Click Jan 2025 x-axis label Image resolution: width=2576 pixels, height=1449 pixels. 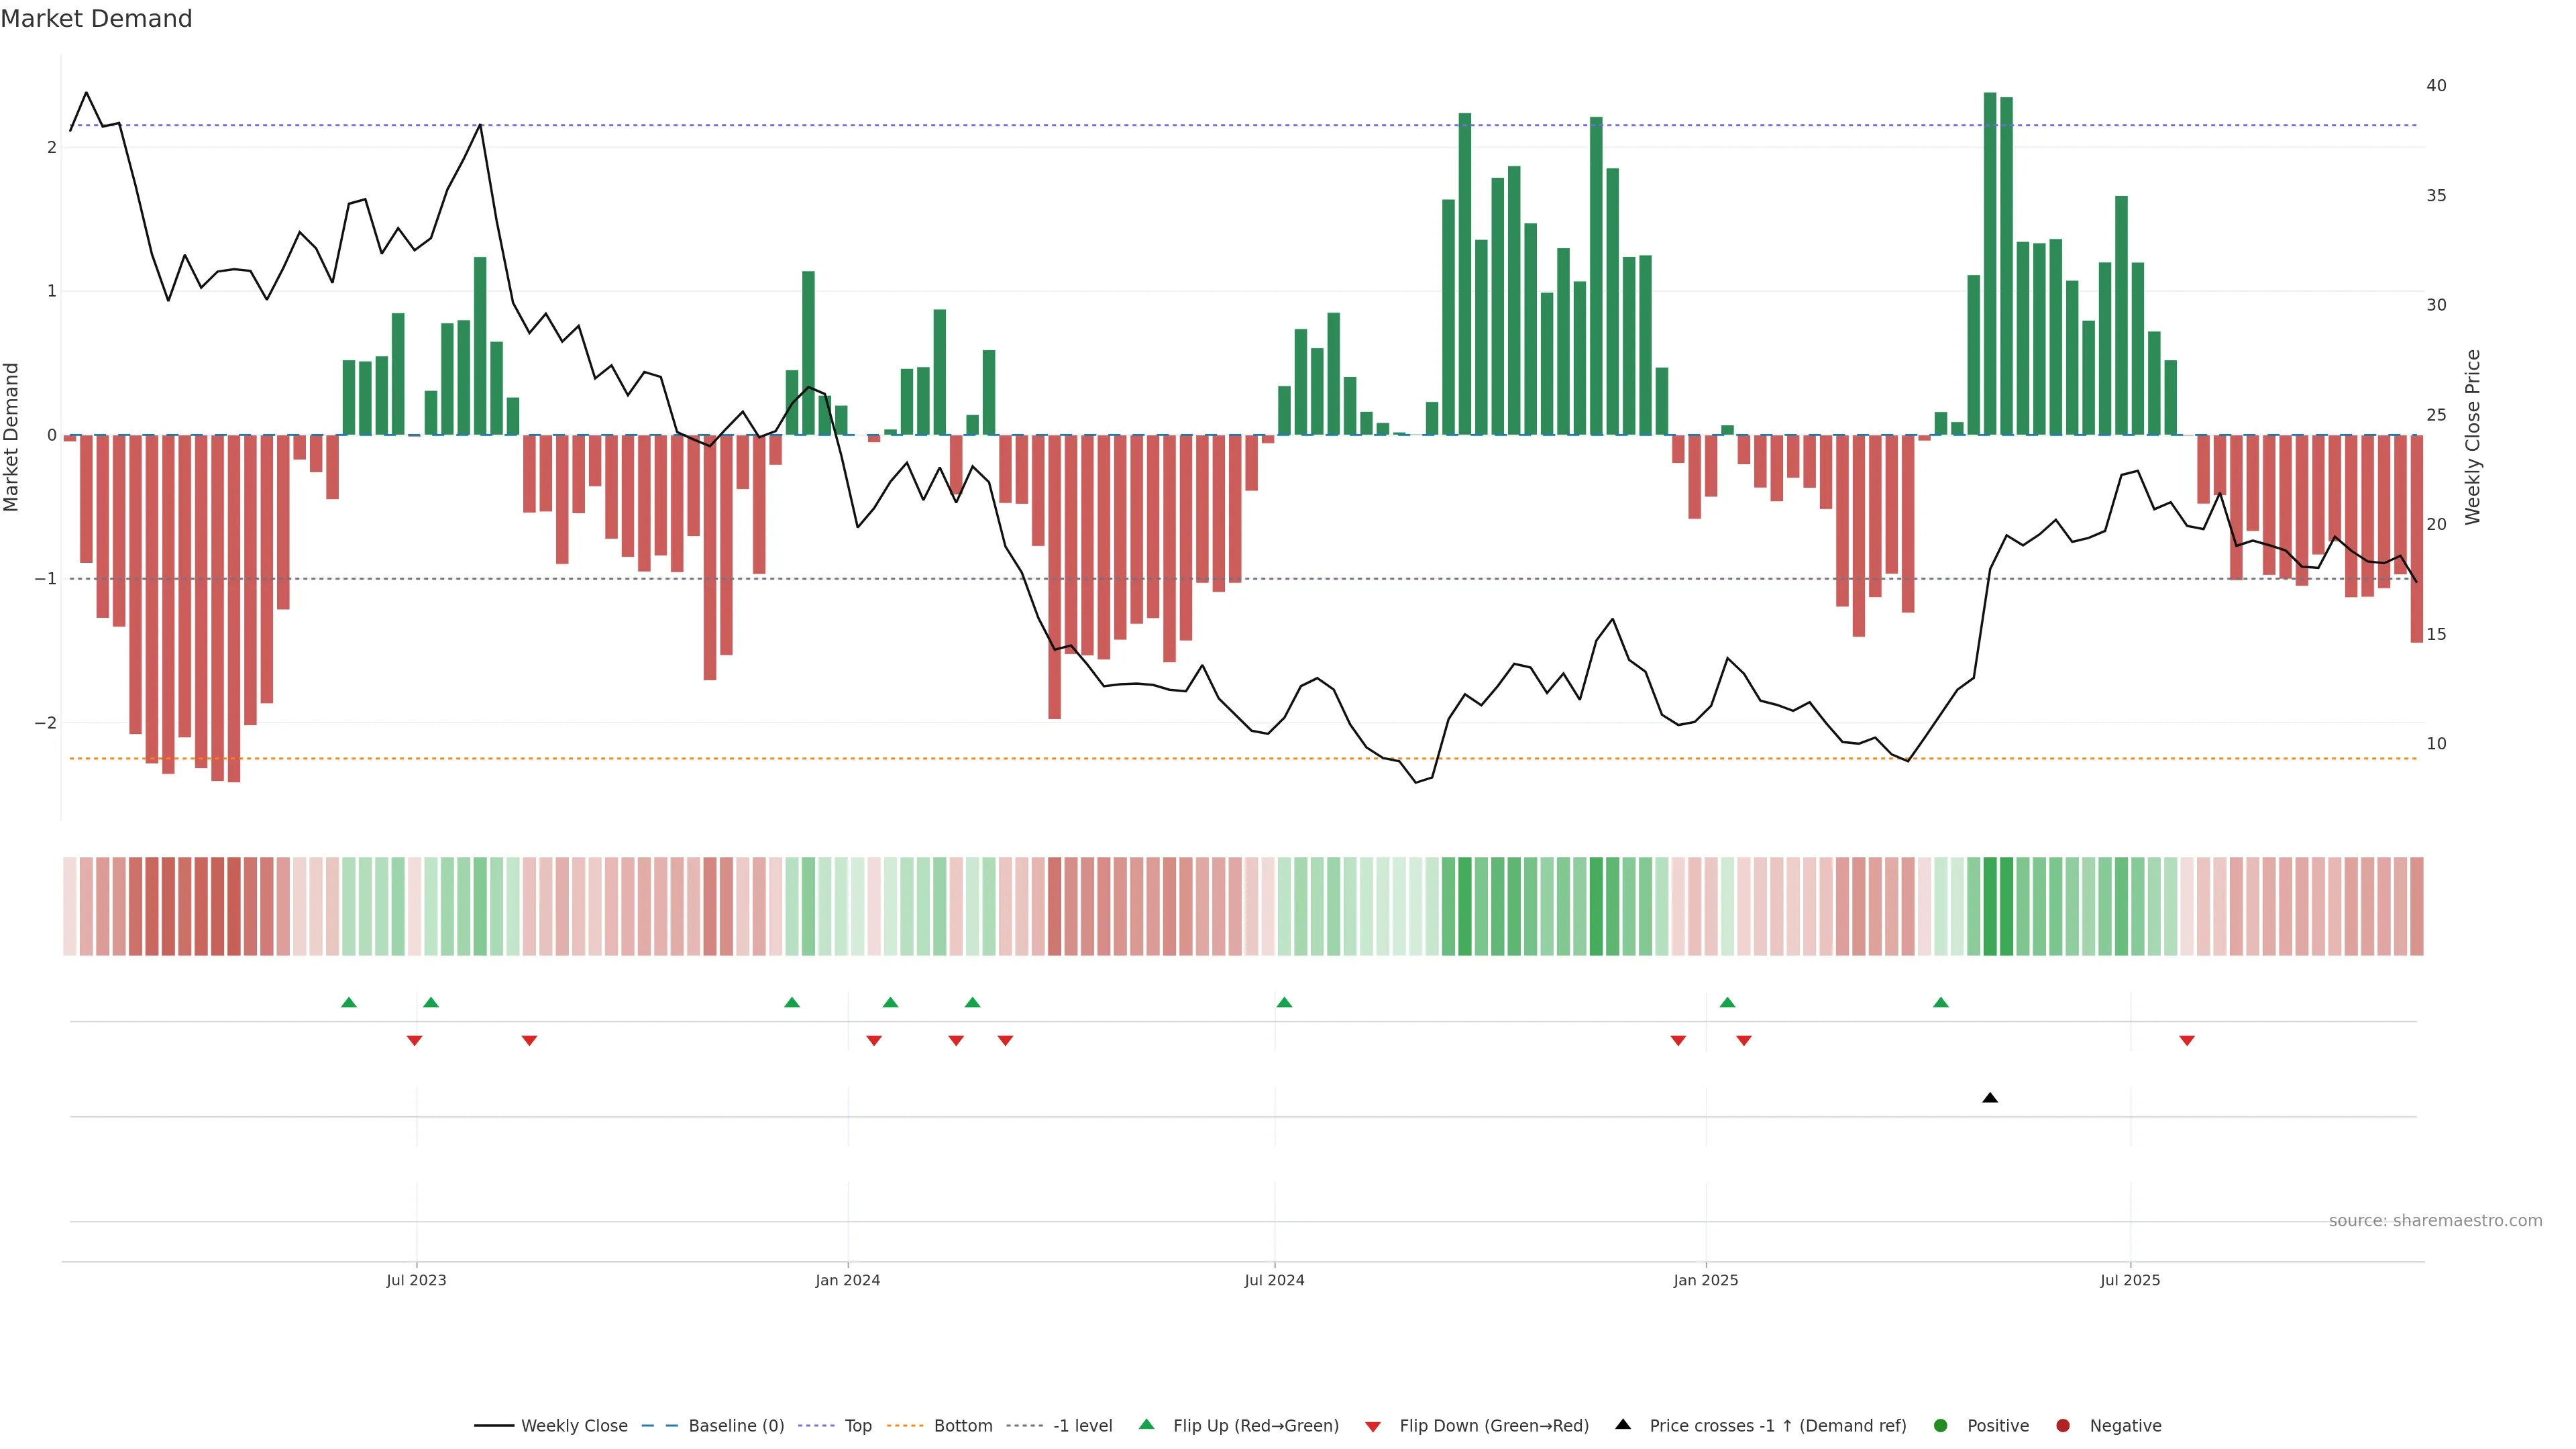coord(1705,1280)
